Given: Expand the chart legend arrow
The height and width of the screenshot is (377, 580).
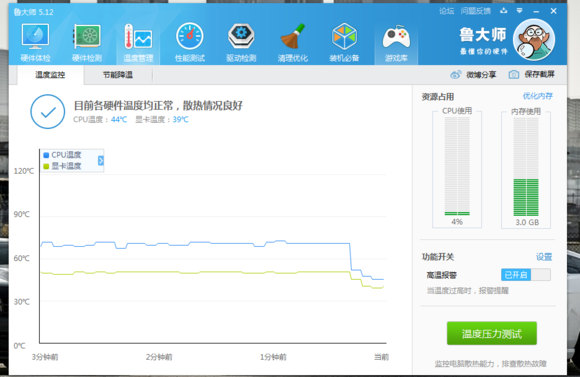Looking at the screenshot, I should tap(101, 161).
